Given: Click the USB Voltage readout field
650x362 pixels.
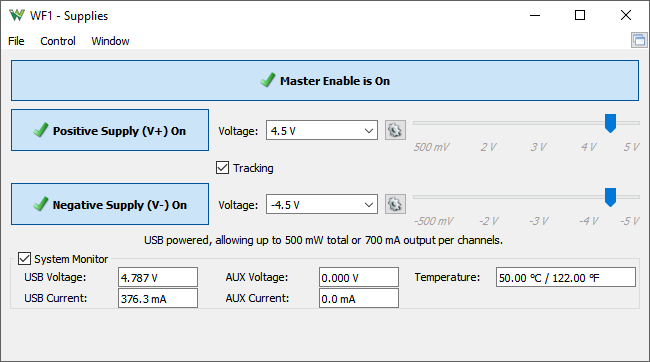Looking at the screenshot, I should (158, 277).
